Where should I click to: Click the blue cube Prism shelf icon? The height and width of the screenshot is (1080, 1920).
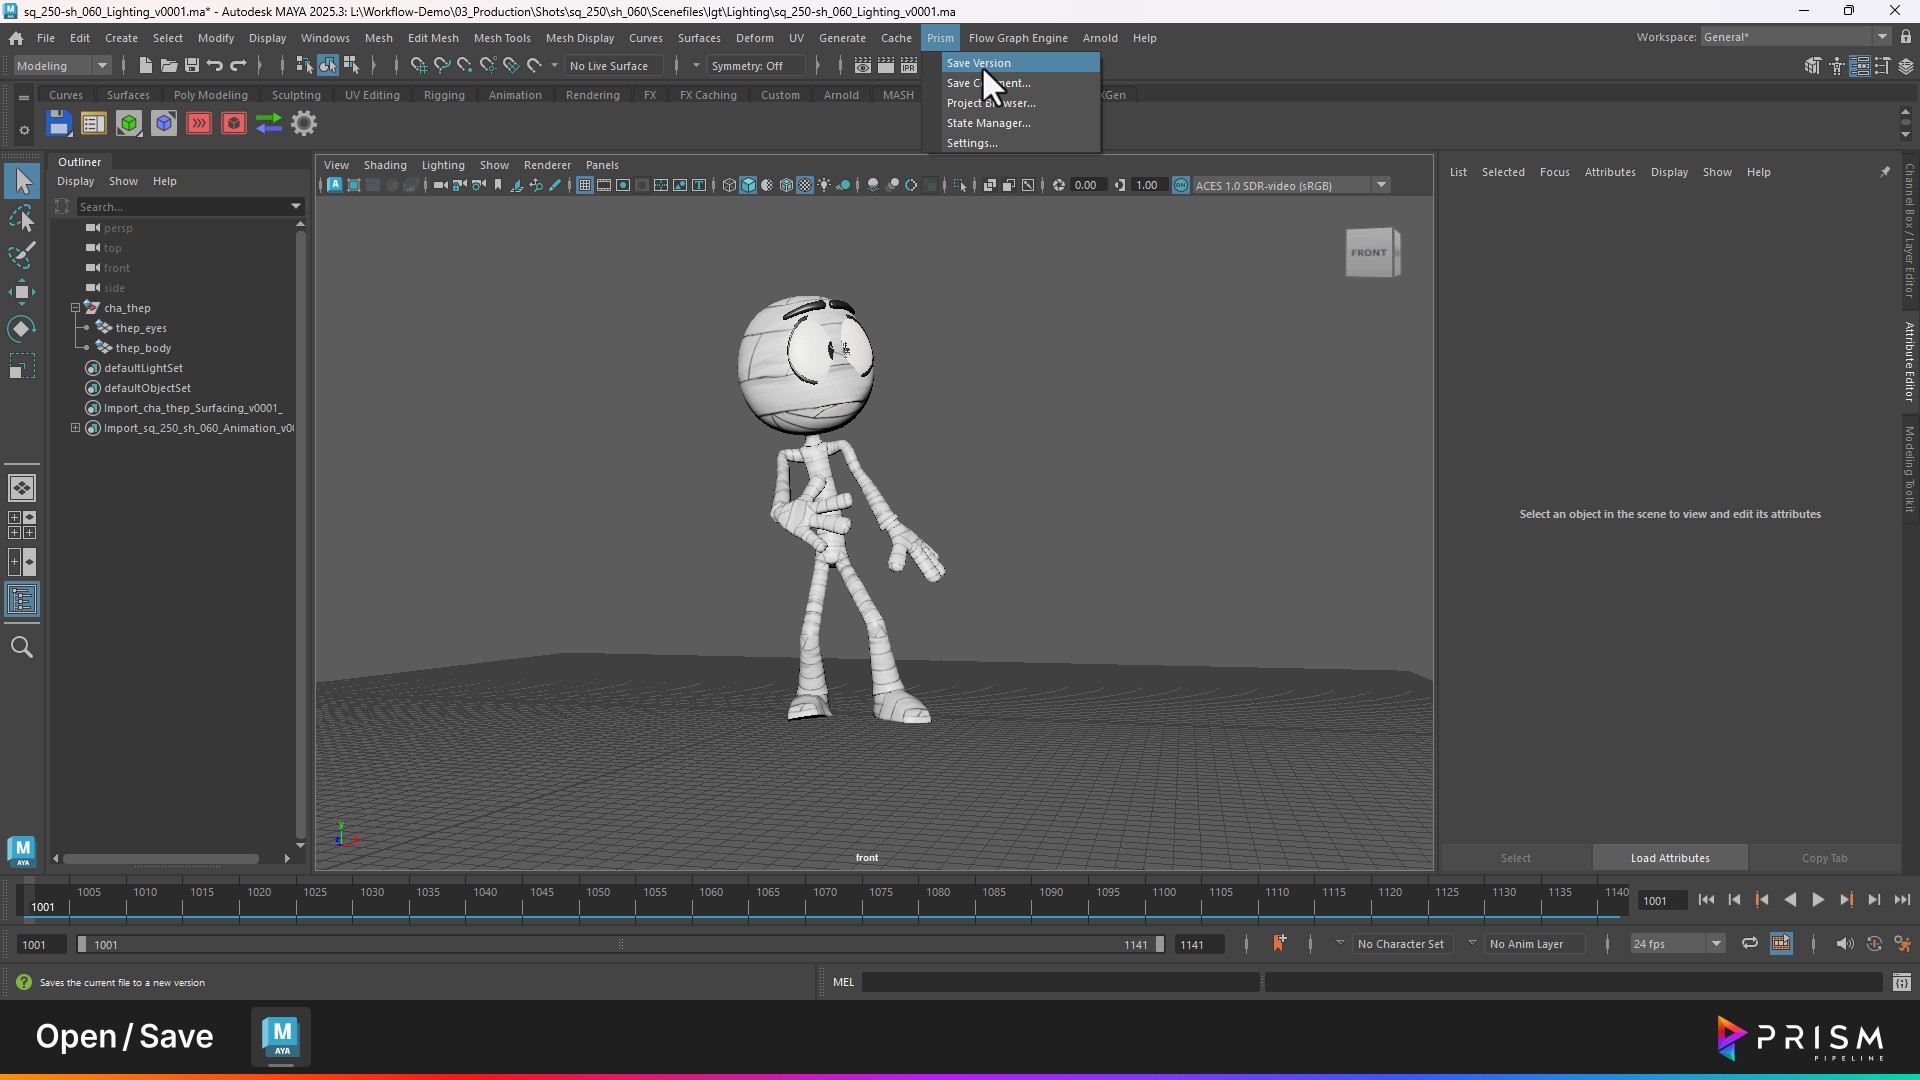[x=164, y=124]
